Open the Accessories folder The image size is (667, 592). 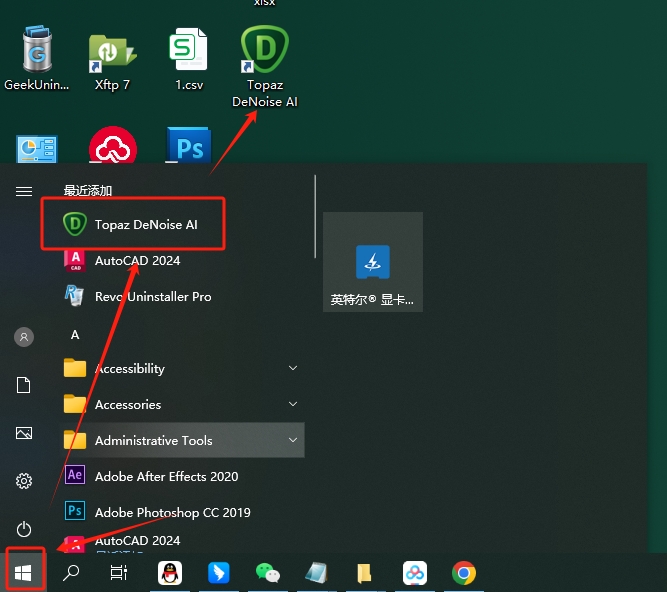pos(183,404)
